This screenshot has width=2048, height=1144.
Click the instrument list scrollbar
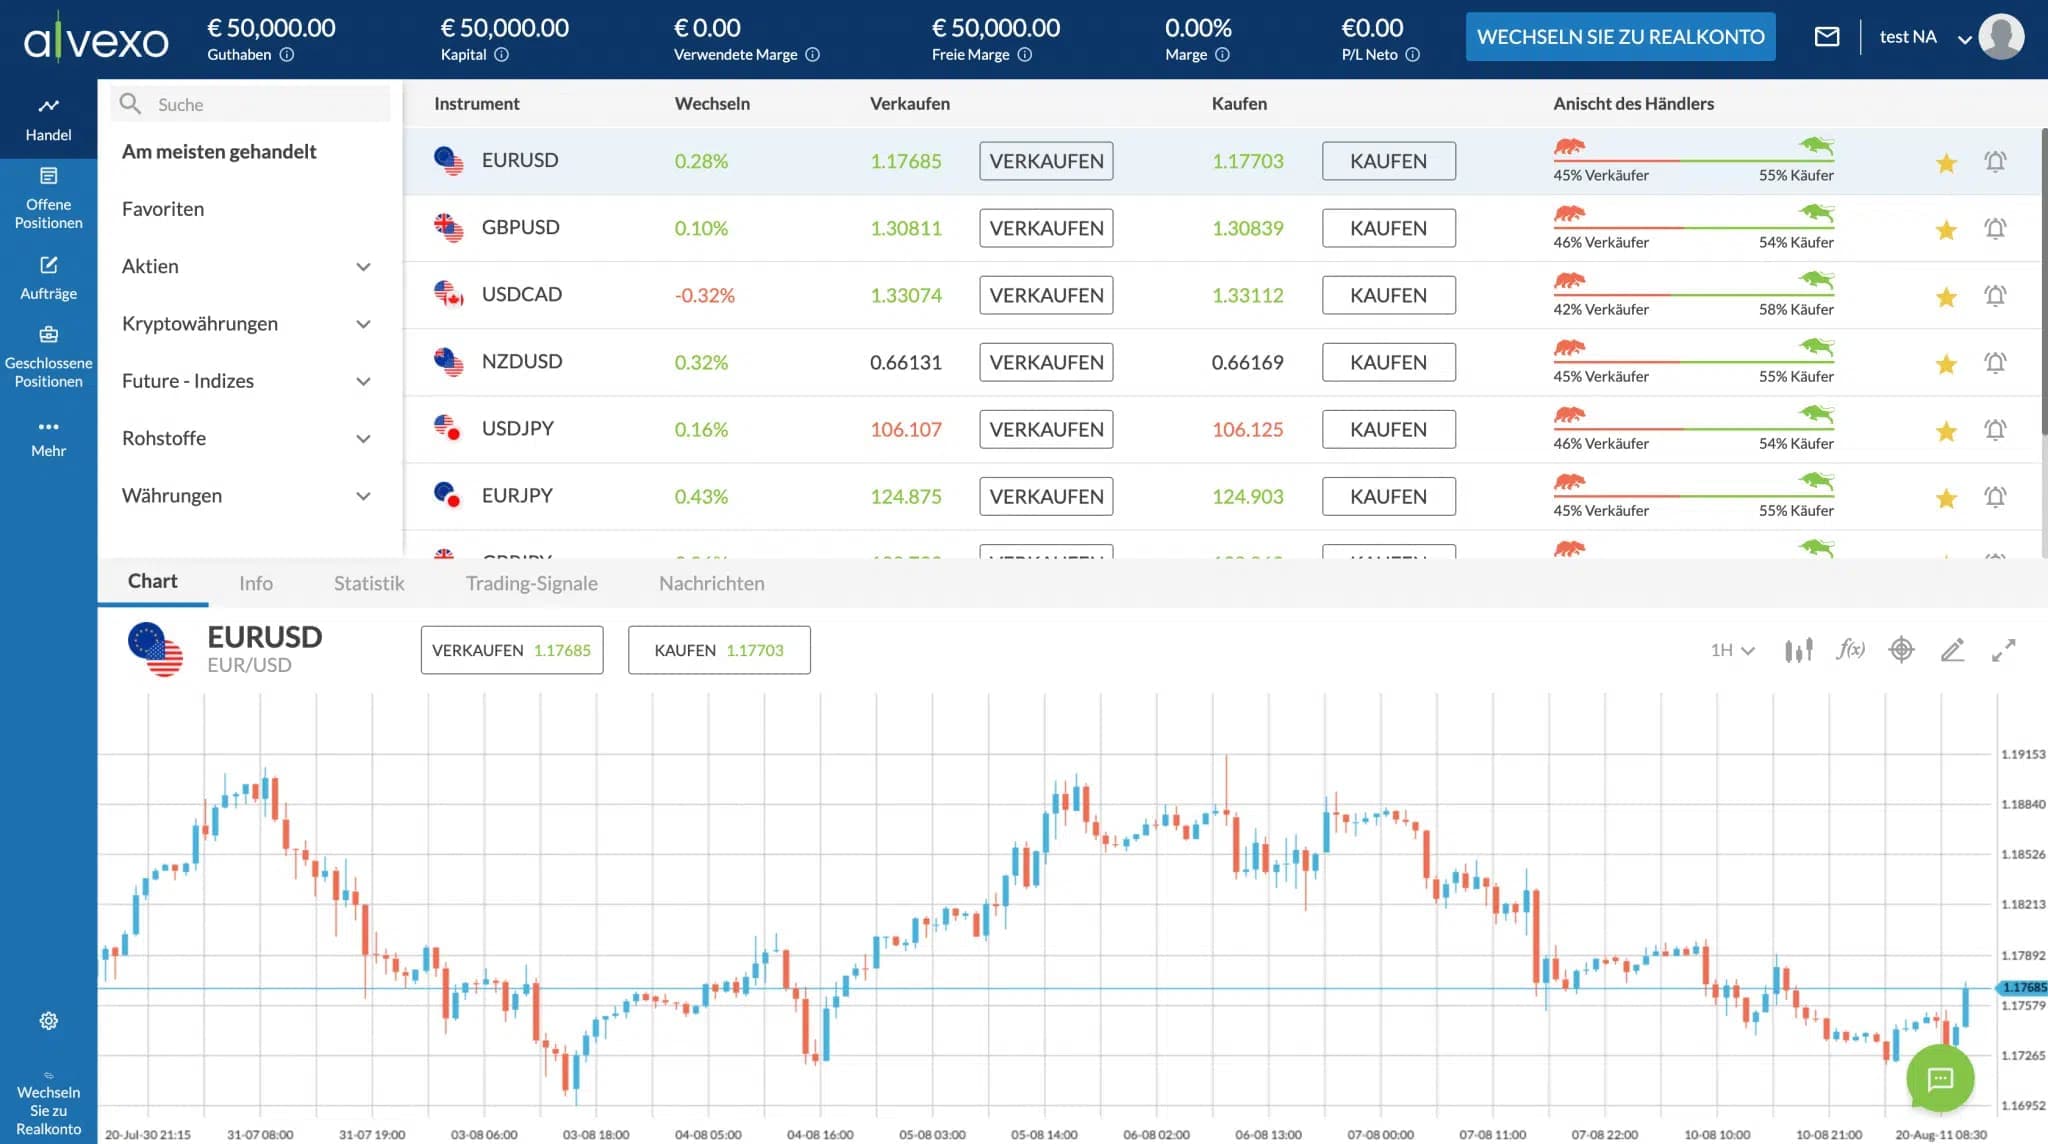click(x=2044, y=280)
